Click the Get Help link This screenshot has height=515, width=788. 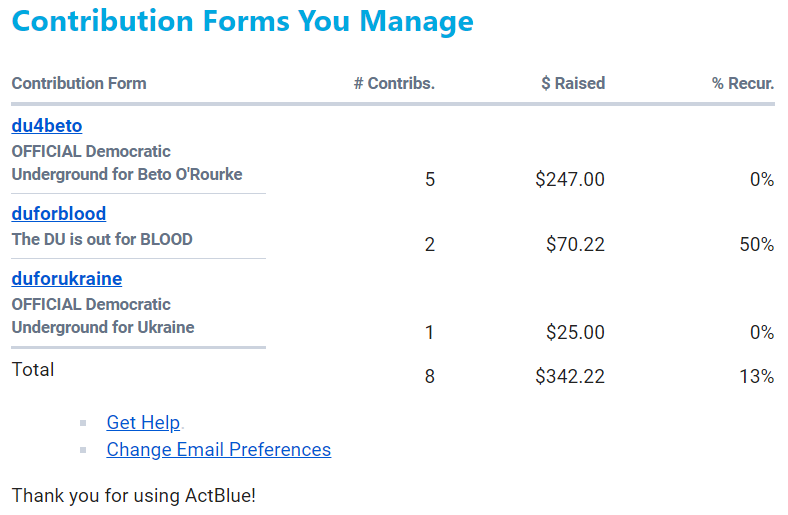pyautogui.click(x=144, y=422)
